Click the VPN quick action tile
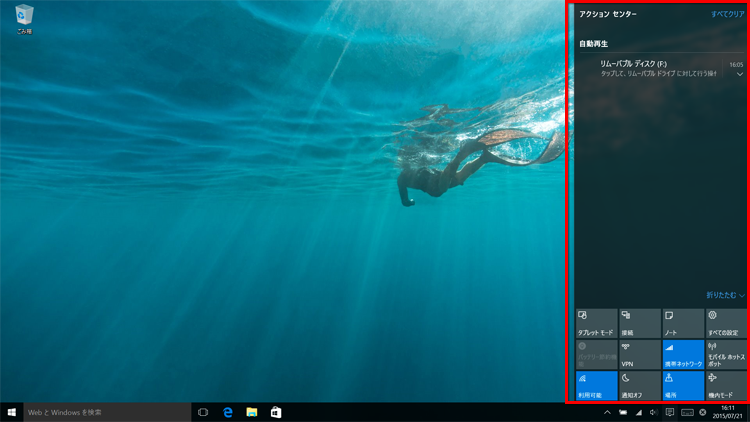 point(639,354)
